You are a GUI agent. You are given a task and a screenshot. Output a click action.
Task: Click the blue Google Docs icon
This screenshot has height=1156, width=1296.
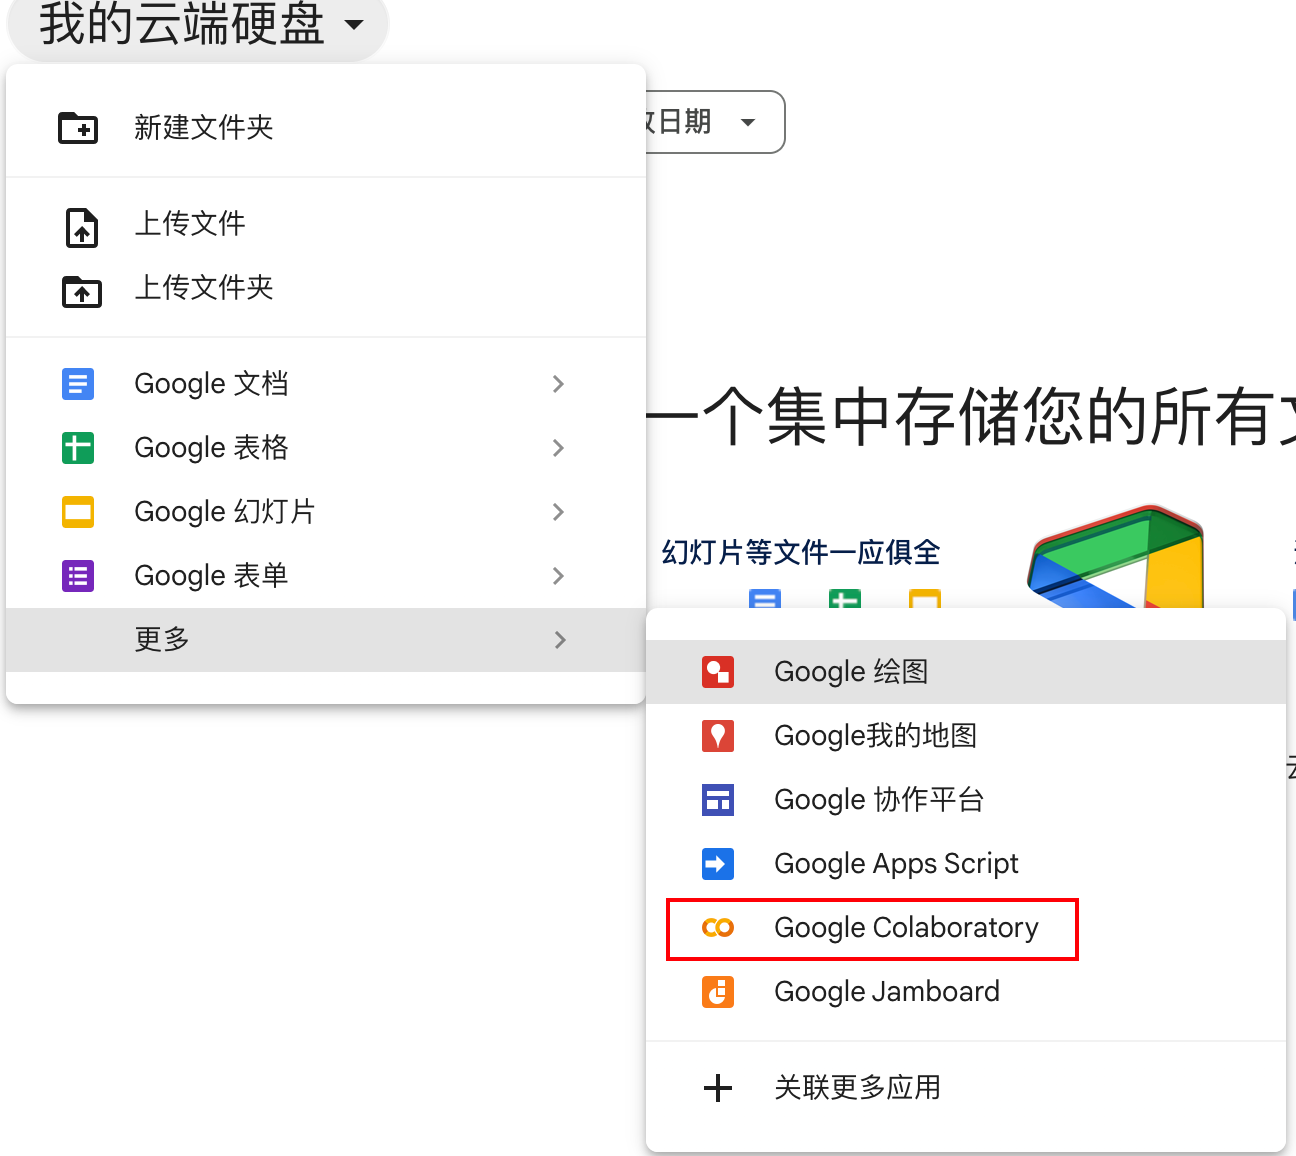coord(78,384)
